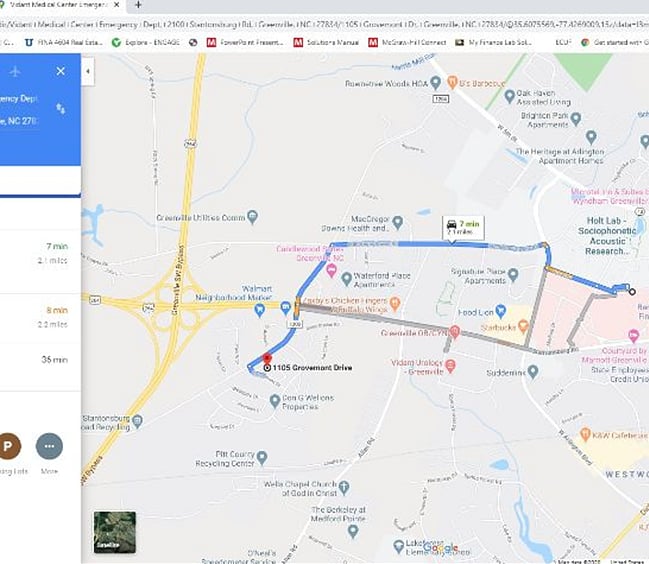649x564 pixels.
Task: Close the directions panel with the X
Action: [x=61, y=71]
